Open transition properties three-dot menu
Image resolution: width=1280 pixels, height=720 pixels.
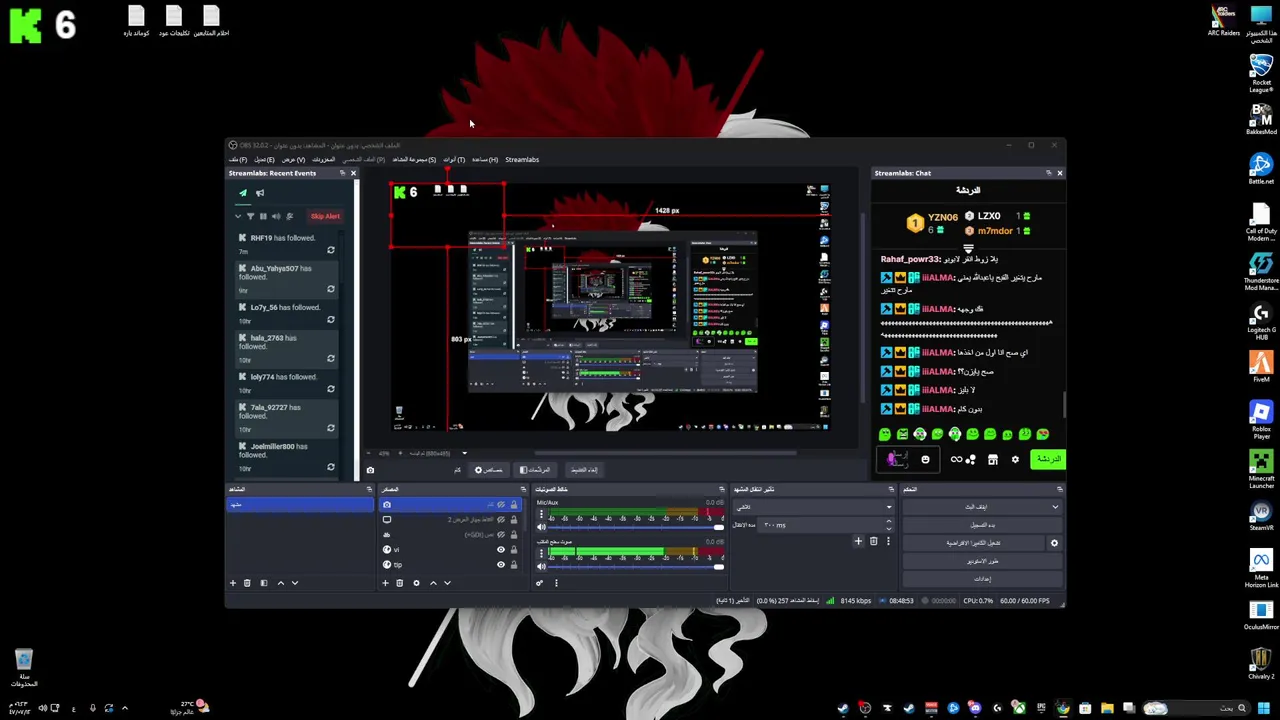(887, 542)
